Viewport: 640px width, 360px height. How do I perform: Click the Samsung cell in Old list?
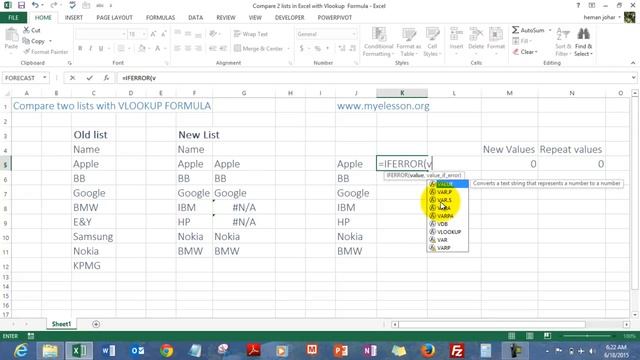pyautogui.click(x=93, y=237)
